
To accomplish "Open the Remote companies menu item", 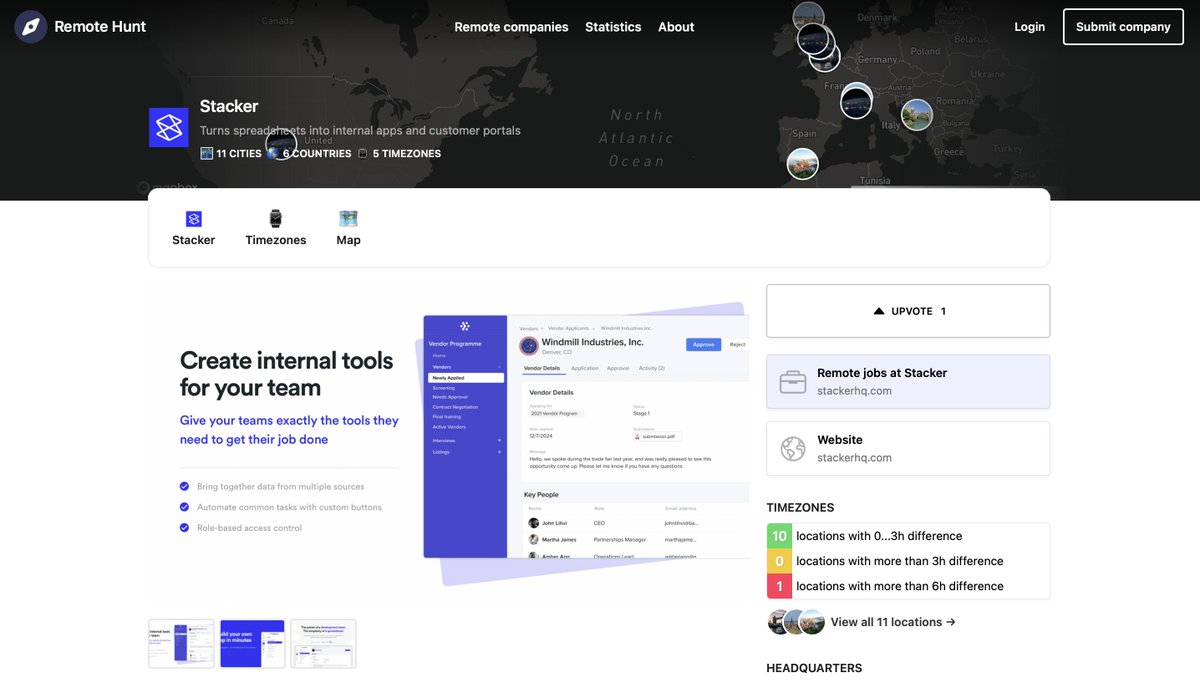I will pyautogui.click(x=511, y=27).
